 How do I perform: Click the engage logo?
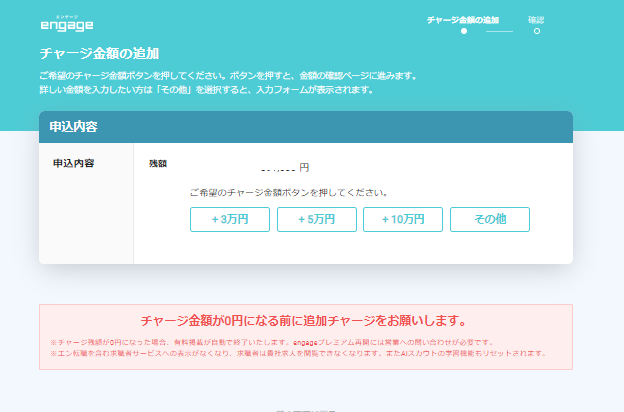(x=67, y=24)
